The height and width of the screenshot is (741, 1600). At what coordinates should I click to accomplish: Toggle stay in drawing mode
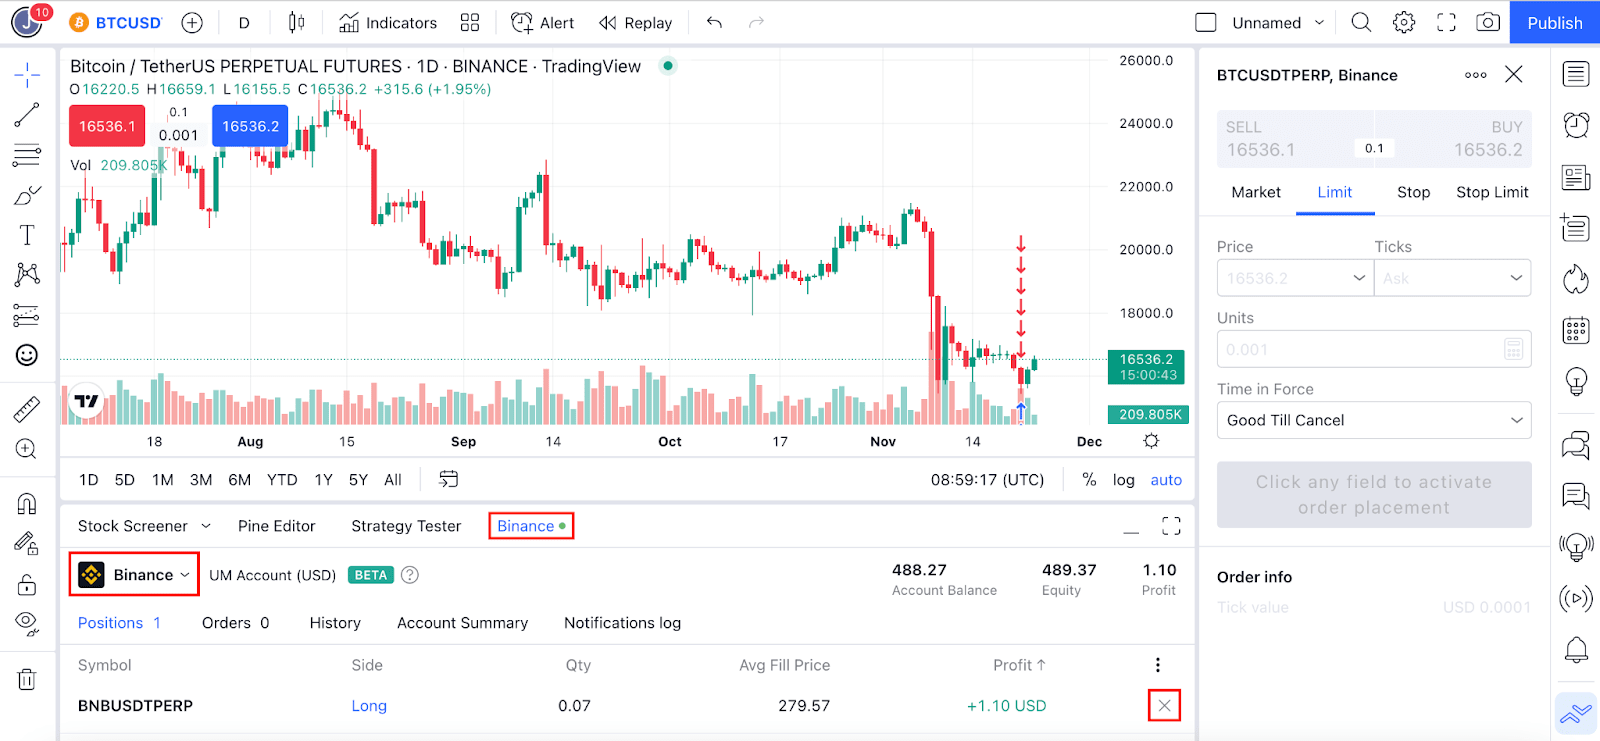(x=27, y=543)
